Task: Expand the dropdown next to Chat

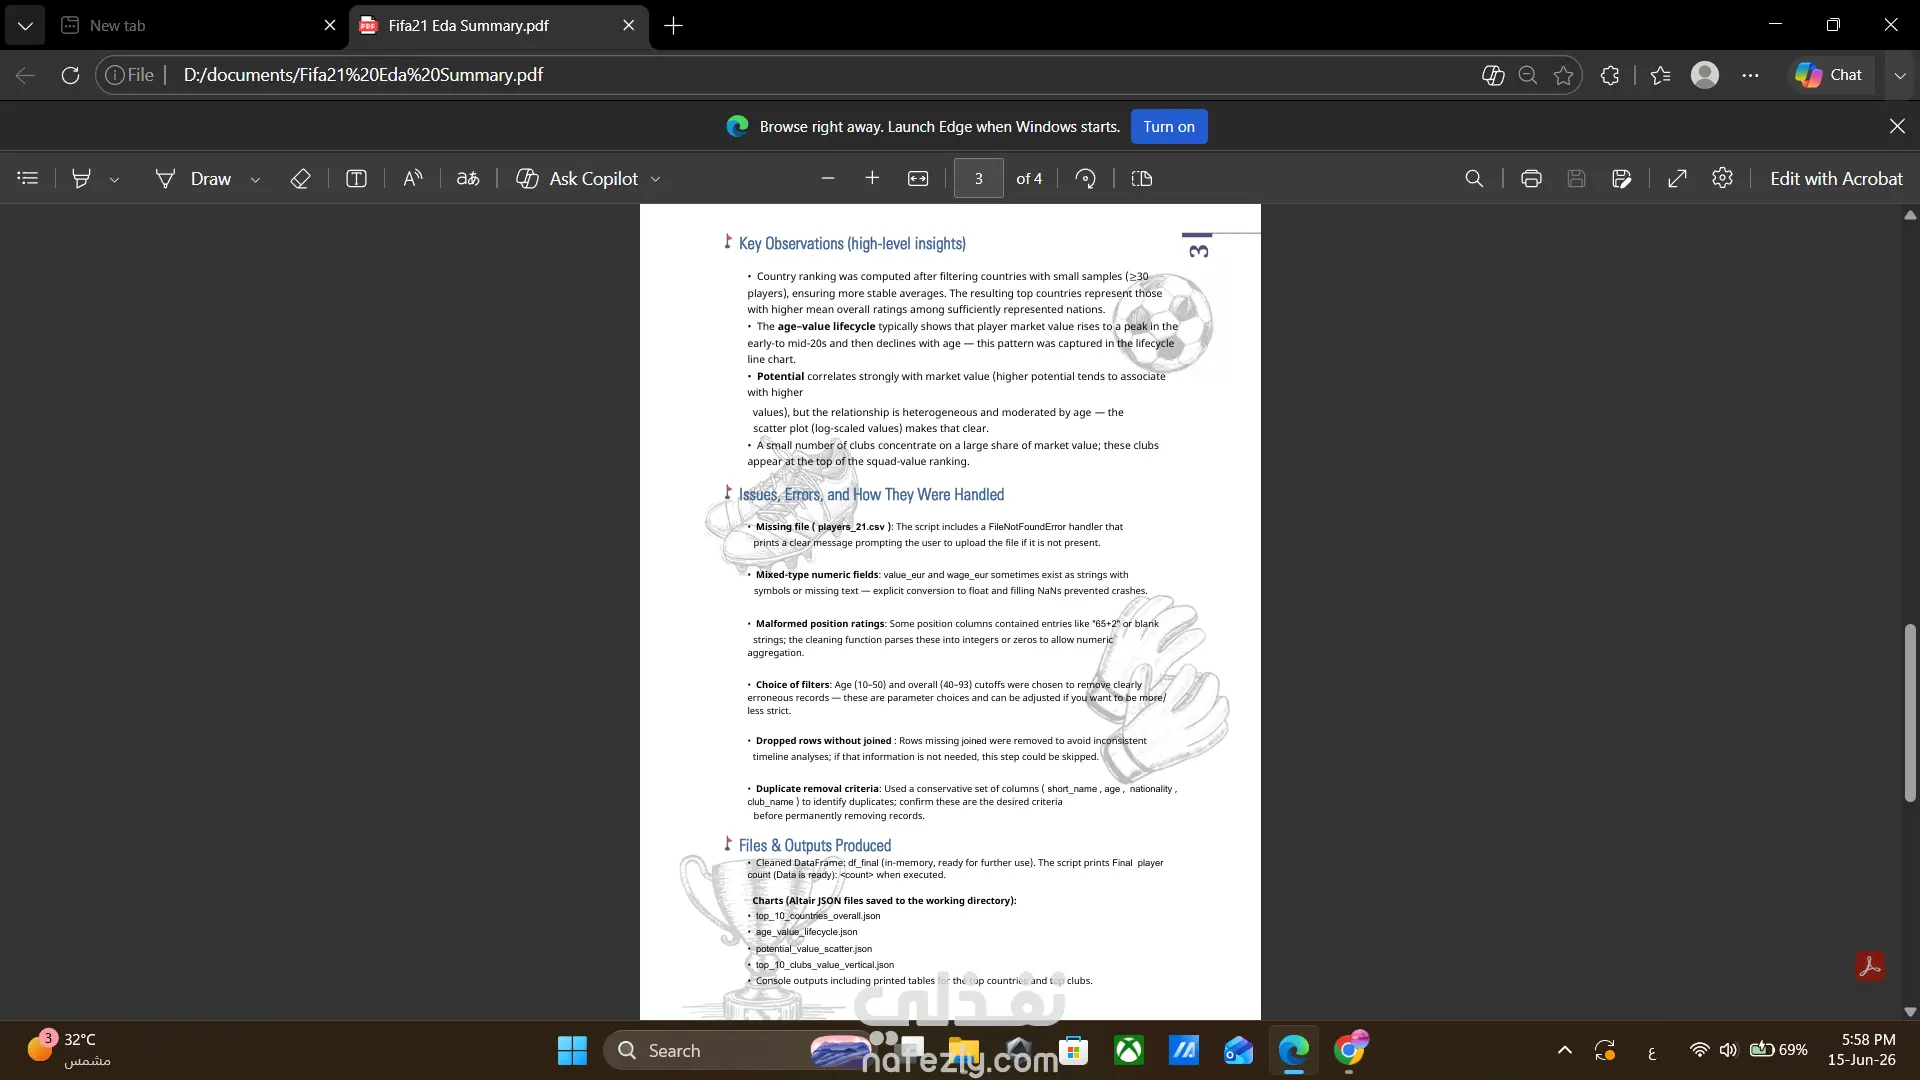Action: [x=1900, y=75]
